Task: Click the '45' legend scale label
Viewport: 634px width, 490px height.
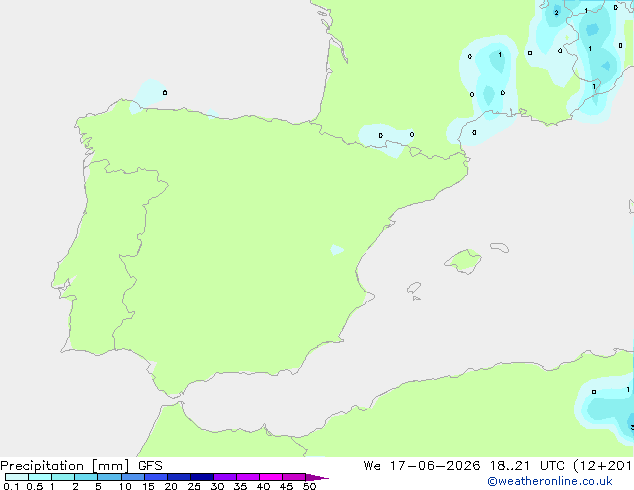Action: coord(286,486)
